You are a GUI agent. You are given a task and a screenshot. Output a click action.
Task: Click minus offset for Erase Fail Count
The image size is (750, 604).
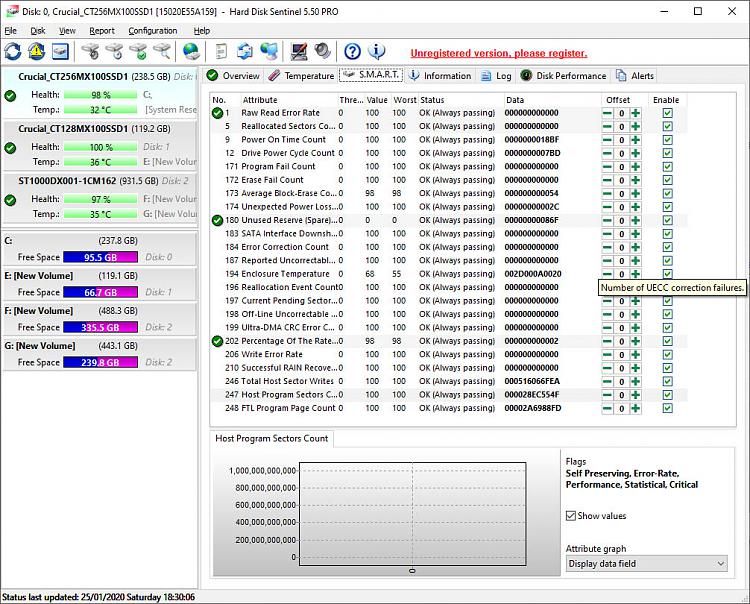tap(607, 180)
